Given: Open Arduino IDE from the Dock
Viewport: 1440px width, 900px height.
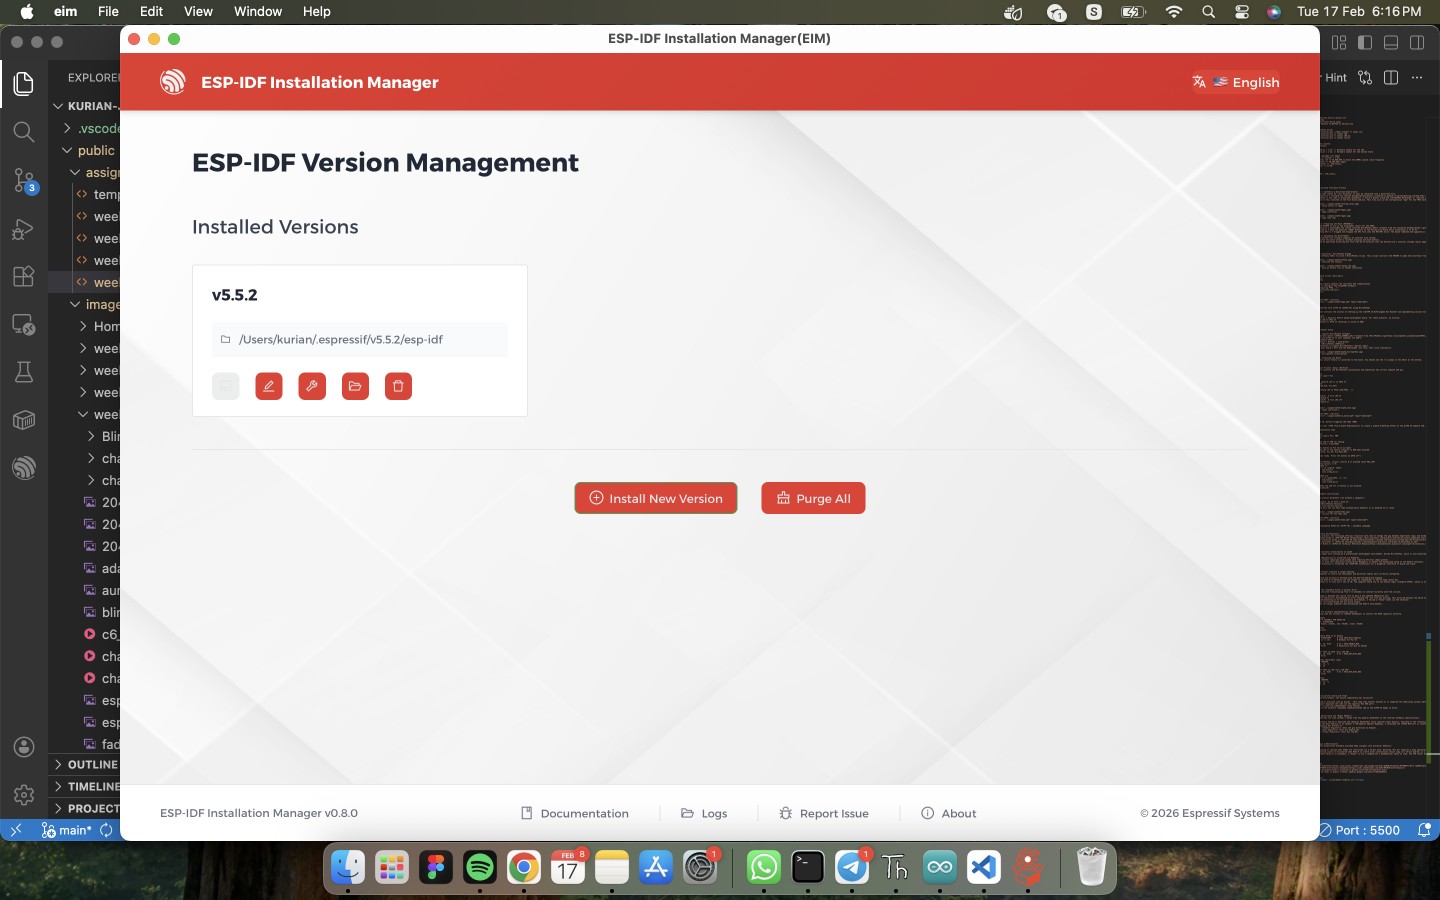Looking at the screenshot, I should [940, 867].
